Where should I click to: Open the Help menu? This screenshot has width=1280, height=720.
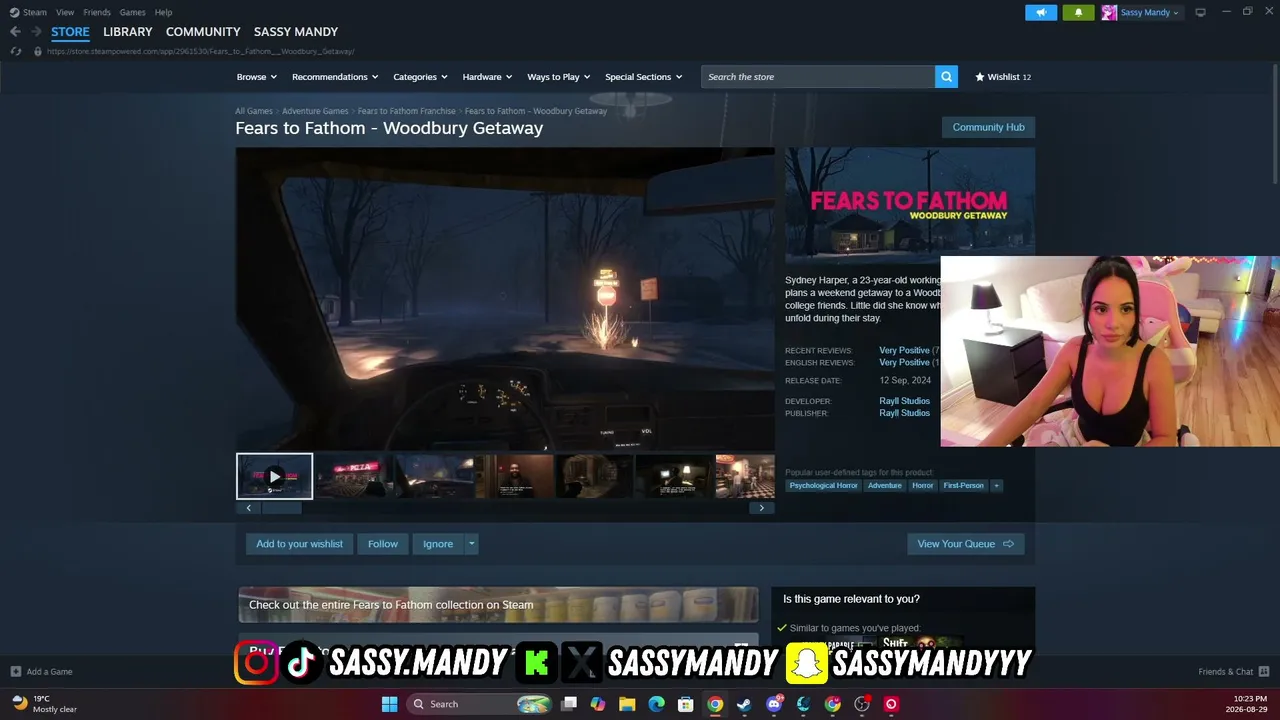(163, 12)
